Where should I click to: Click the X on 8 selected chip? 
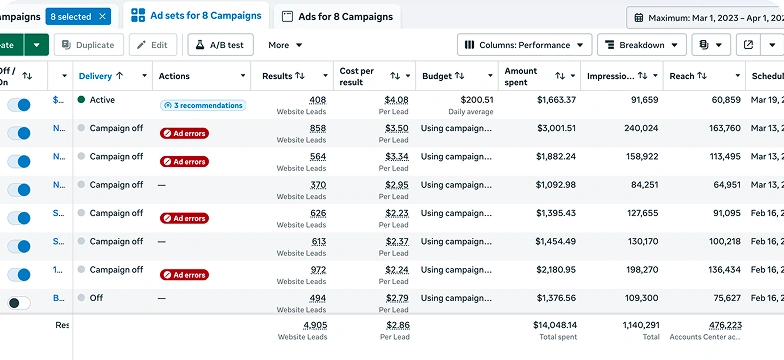tap(102, 16)
